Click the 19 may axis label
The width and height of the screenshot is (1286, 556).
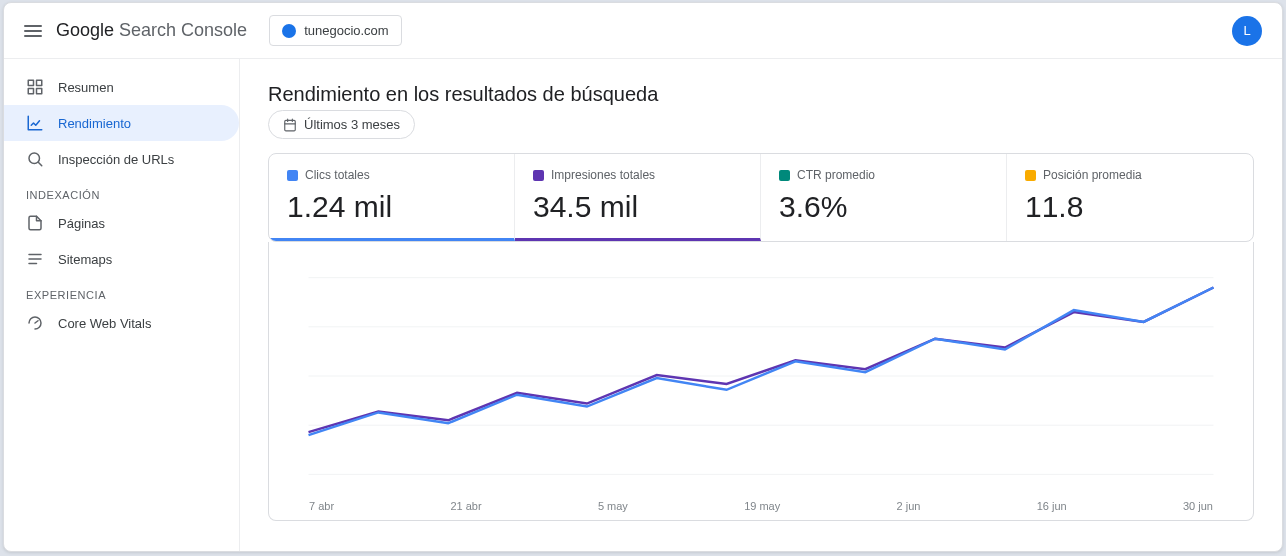(x=762, y=506)
